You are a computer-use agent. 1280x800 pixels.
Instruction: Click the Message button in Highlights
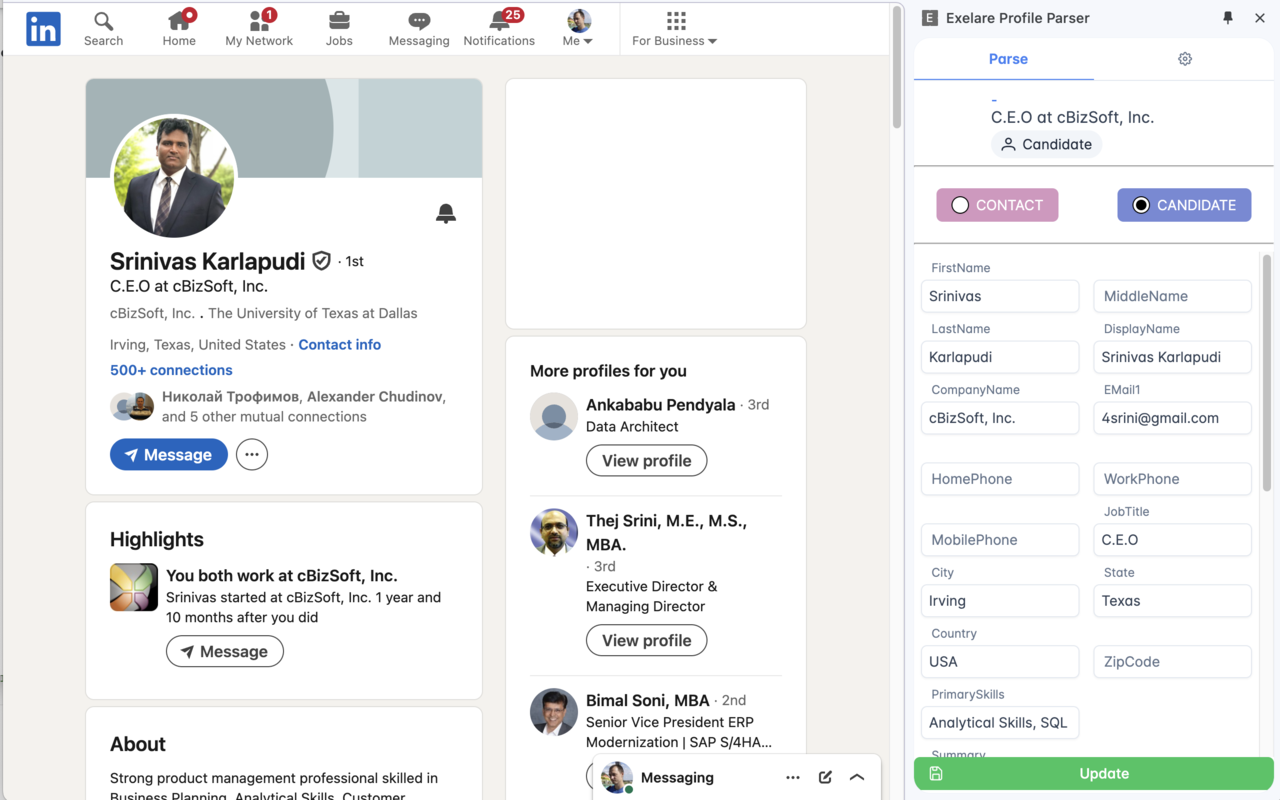tap(225, 651)
